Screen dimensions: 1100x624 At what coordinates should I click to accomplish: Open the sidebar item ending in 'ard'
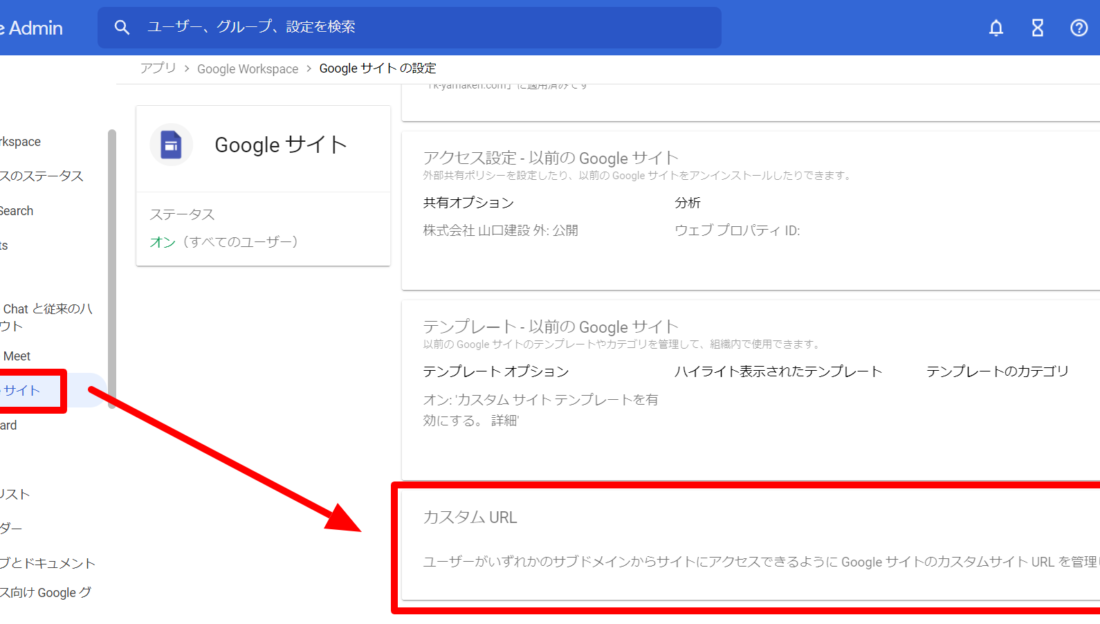pos(8,425)
